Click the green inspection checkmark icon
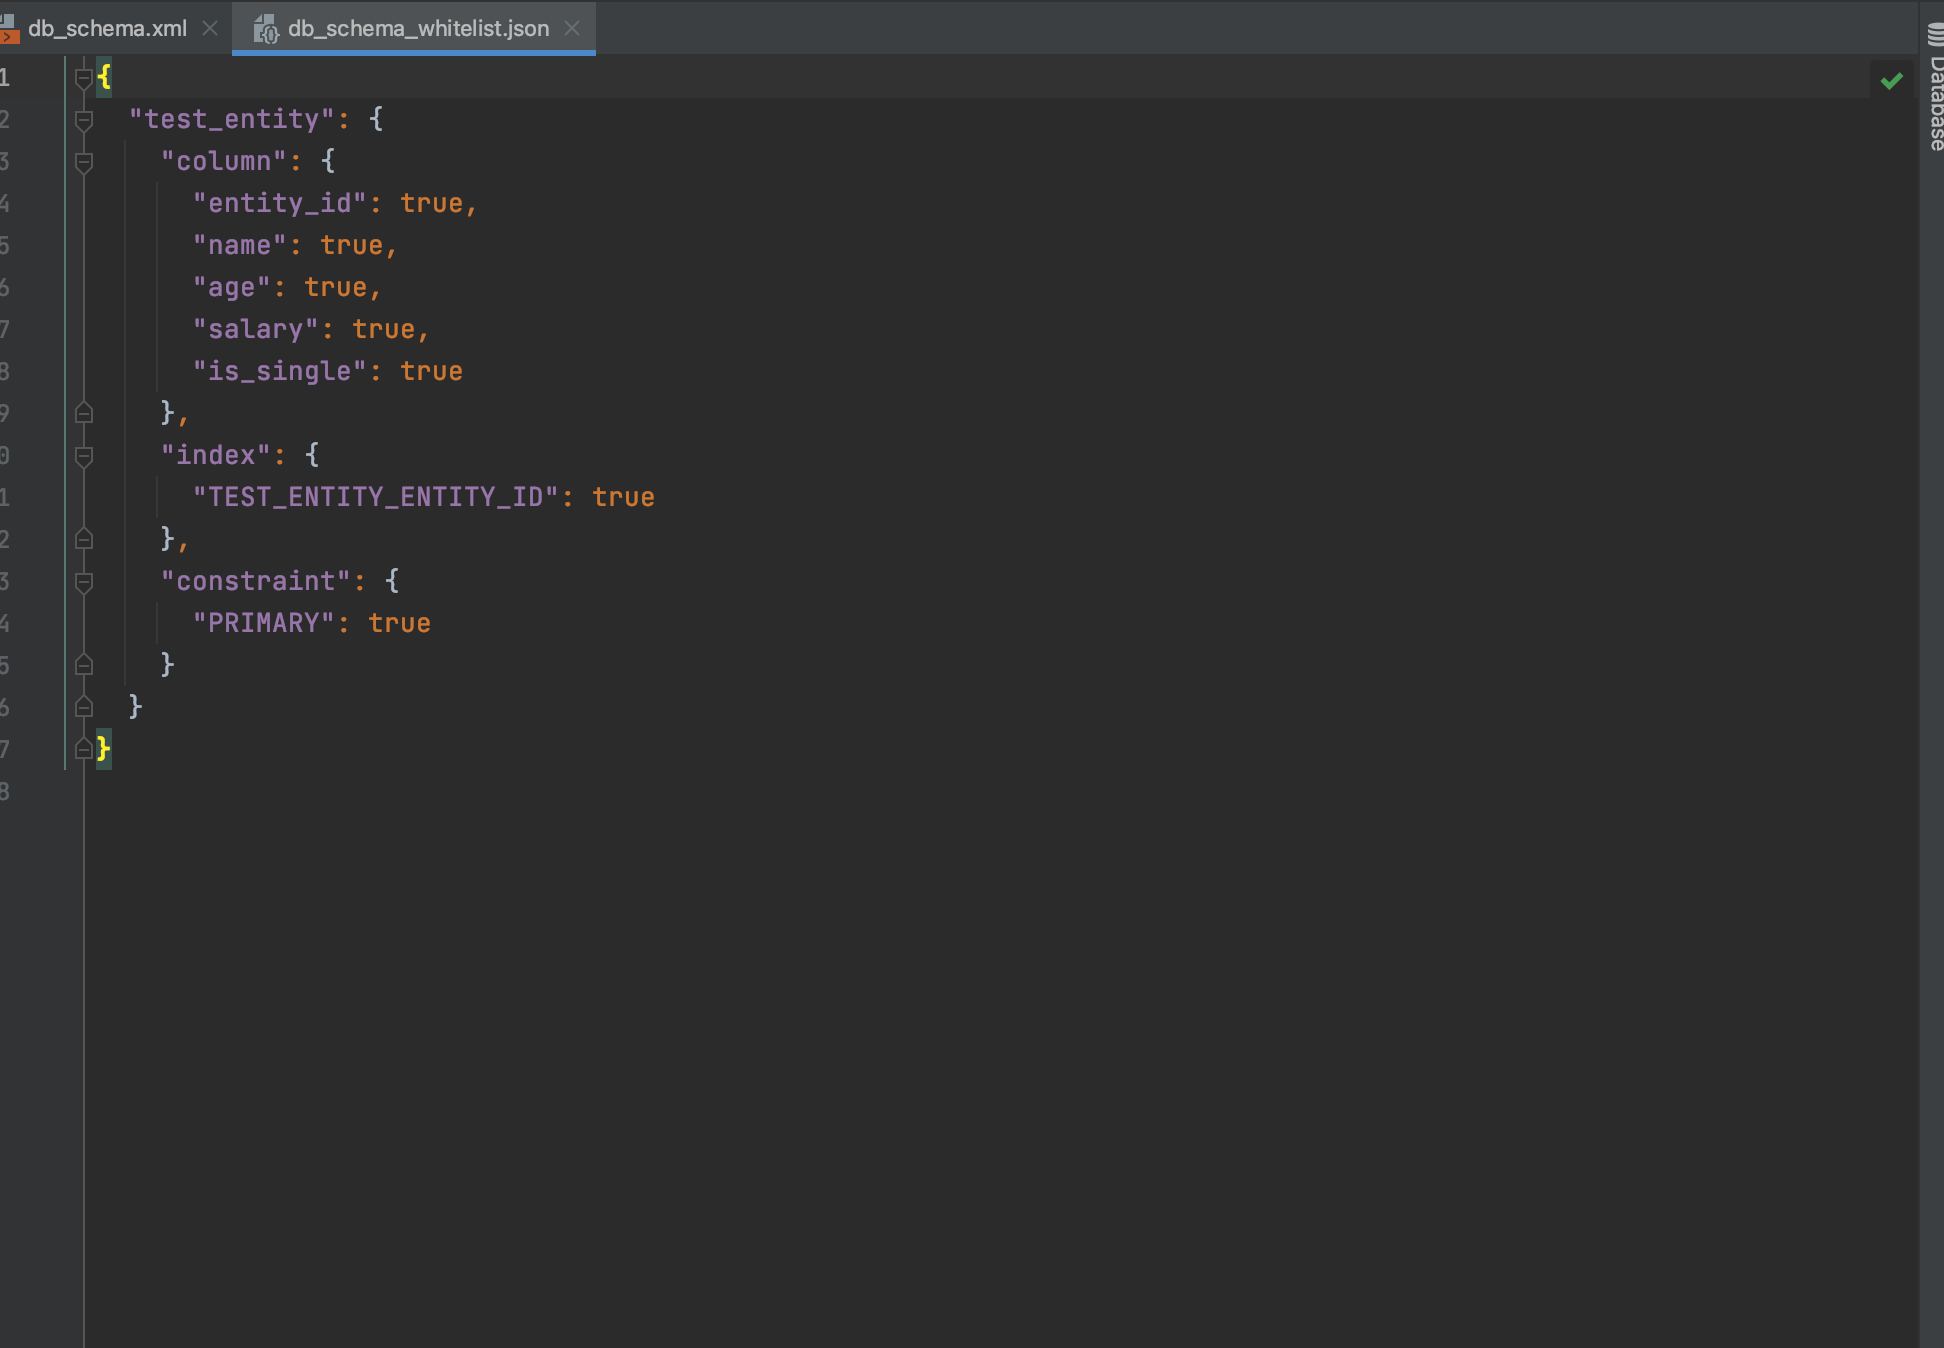Viewport: 1944px width, 1348px height. click(x=1890, y=81)
